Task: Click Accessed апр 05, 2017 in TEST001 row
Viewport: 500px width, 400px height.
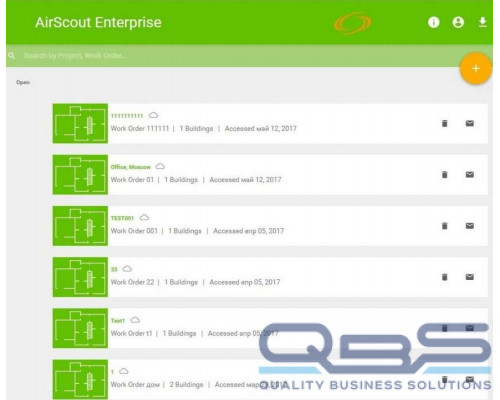Action: pyautogui.click(x=249, y=231)
